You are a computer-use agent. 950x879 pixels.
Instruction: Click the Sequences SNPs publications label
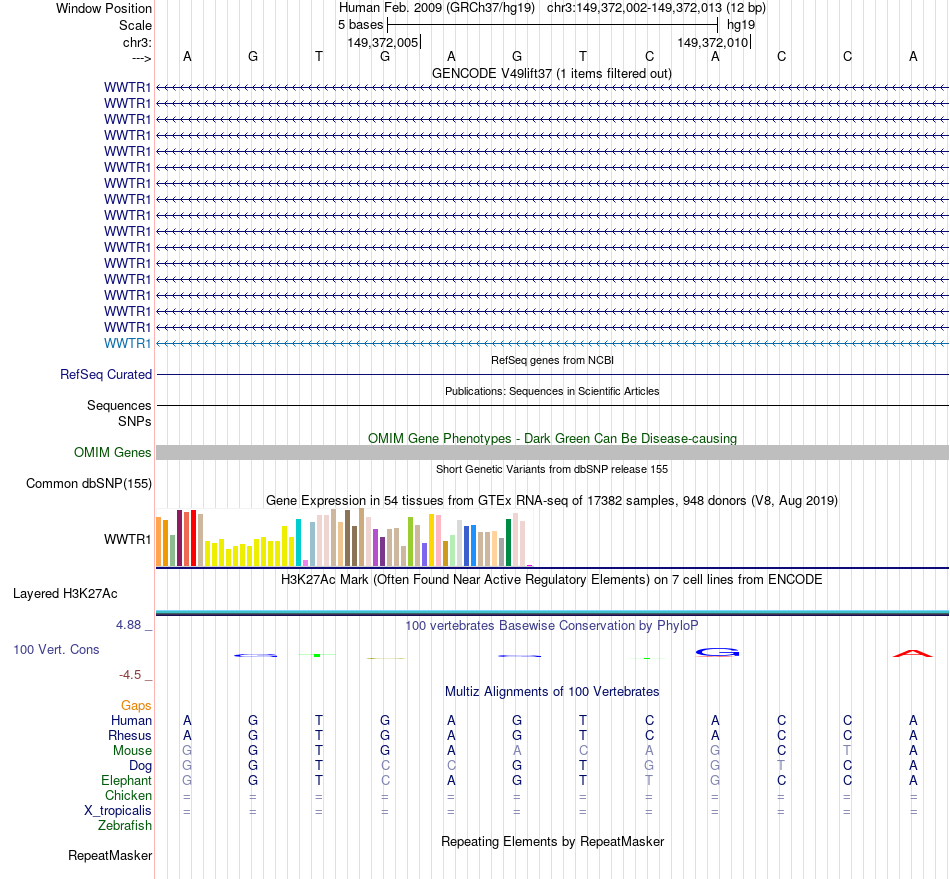tap(119, 413)
